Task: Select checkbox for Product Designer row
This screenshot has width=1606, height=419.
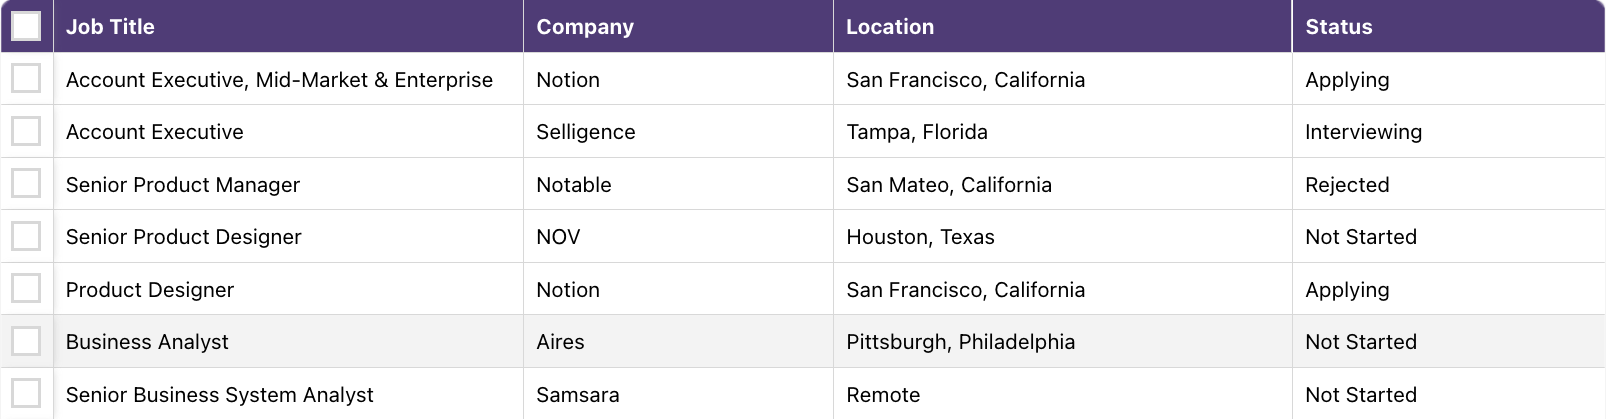Action: coord(26,289)
